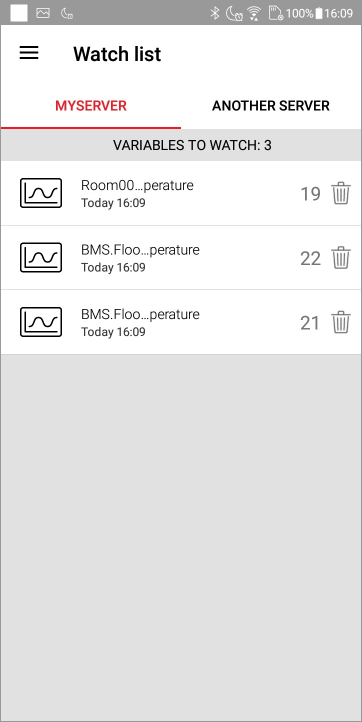Open the chart icon beside value 22
Screen dimensions: 362x722
(x=41, y=257)
